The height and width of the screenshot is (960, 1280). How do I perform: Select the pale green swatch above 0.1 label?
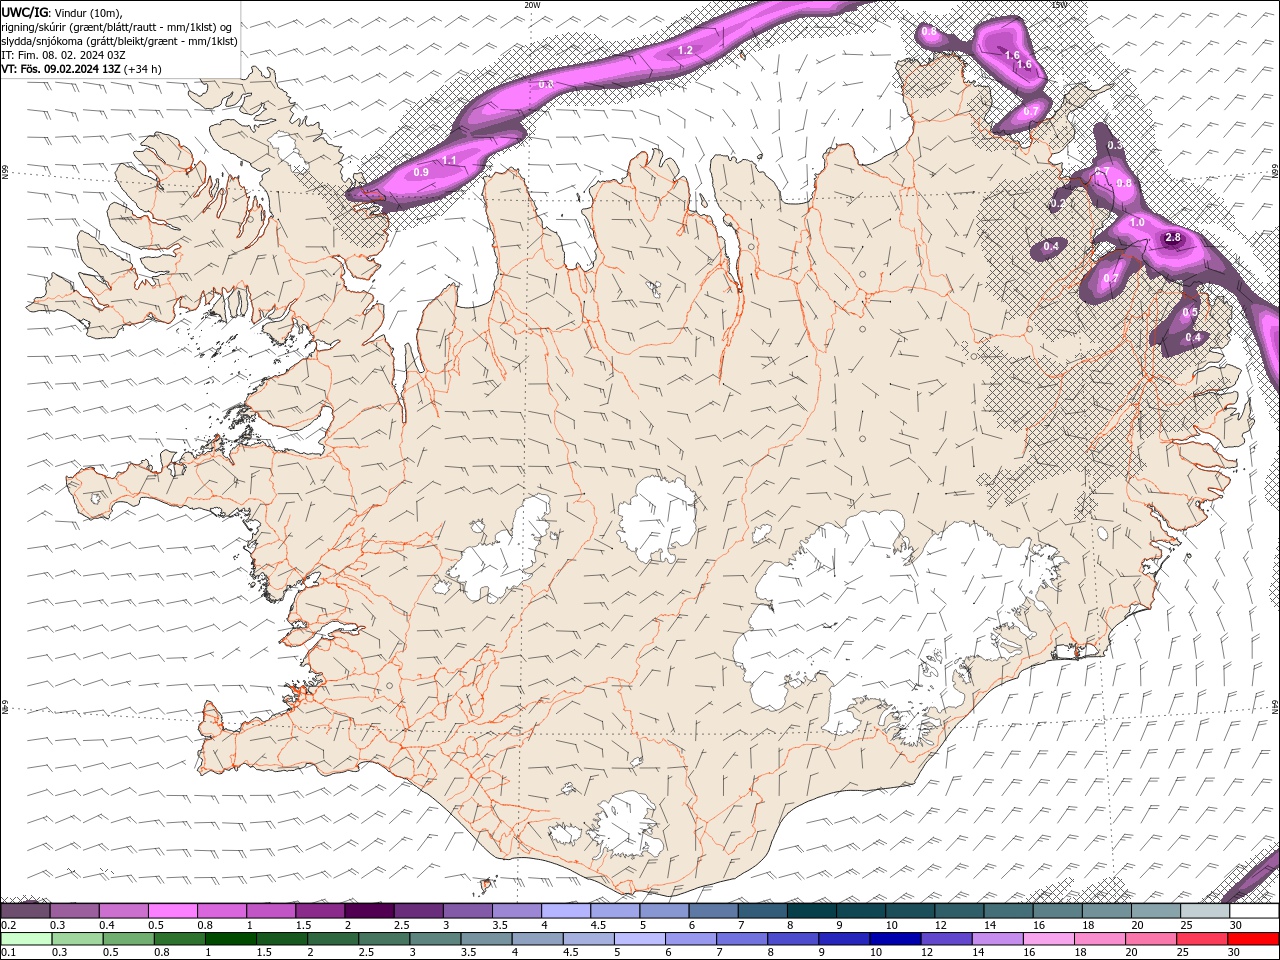pos(25,939)
